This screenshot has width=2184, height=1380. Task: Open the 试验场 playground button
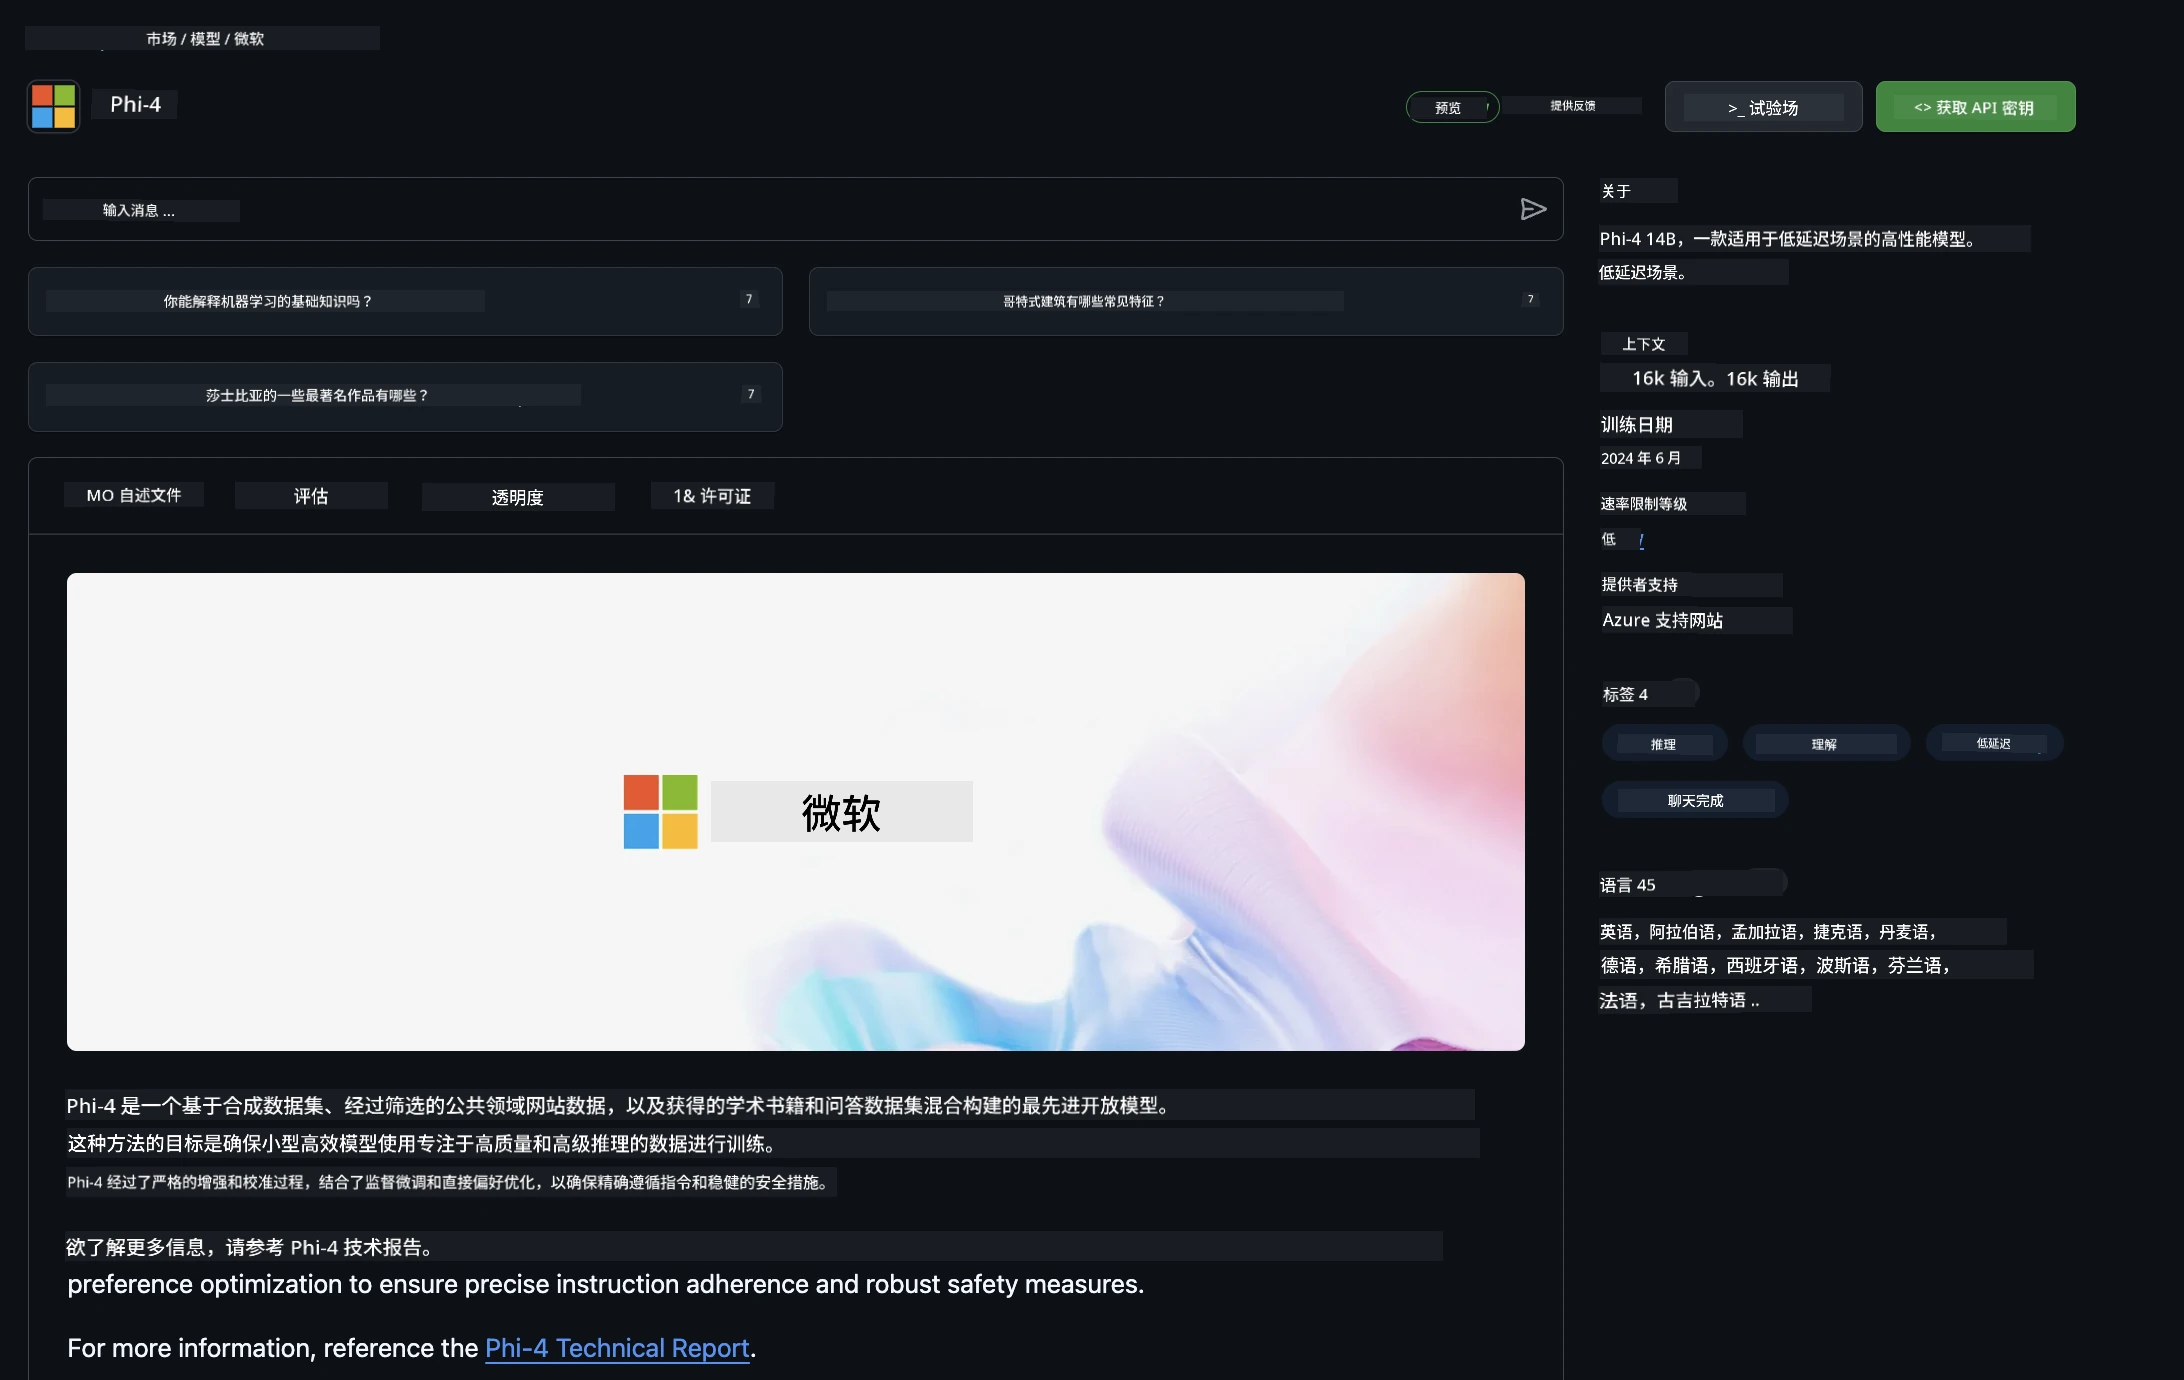[1763, 107]
